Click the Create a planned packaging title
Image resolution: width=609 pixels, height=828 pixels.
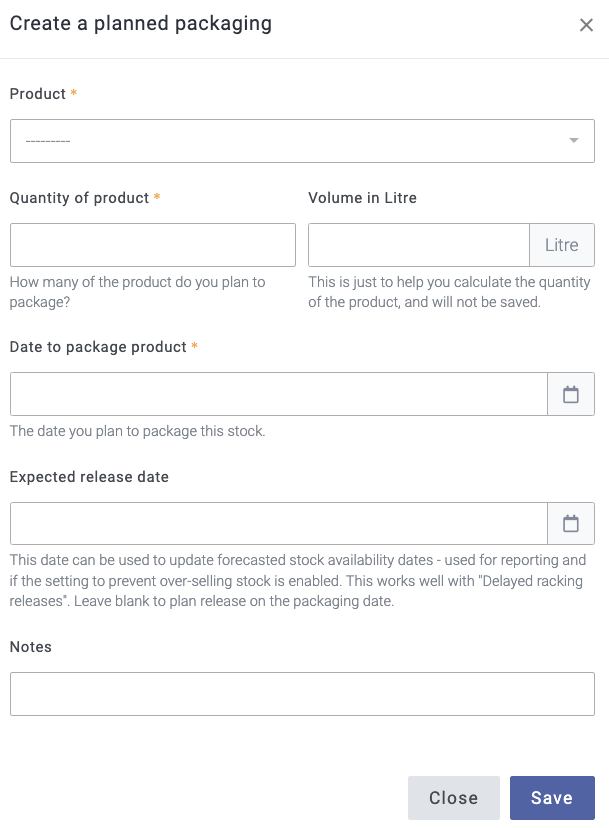tap(141, 24)
